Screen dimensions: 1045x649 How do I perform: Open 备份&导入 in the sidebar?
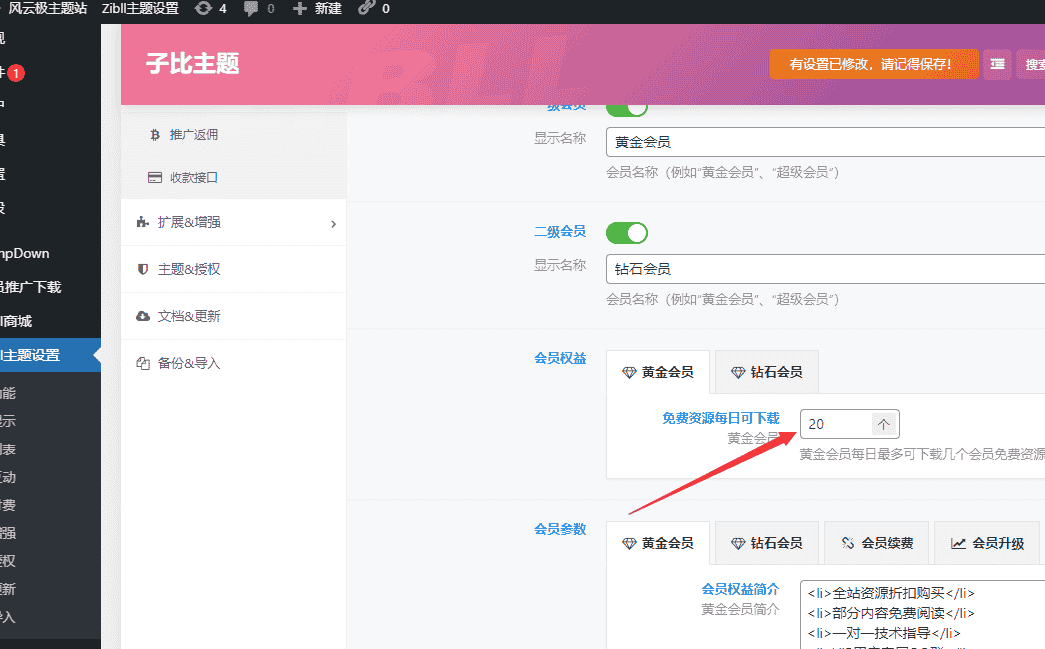point(188,363)
